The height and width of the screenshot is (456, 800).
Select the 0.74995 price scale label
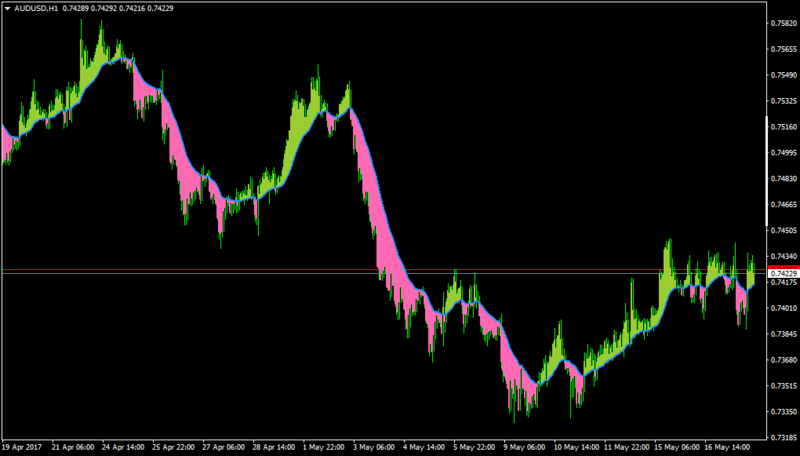(x=784, y=153)
